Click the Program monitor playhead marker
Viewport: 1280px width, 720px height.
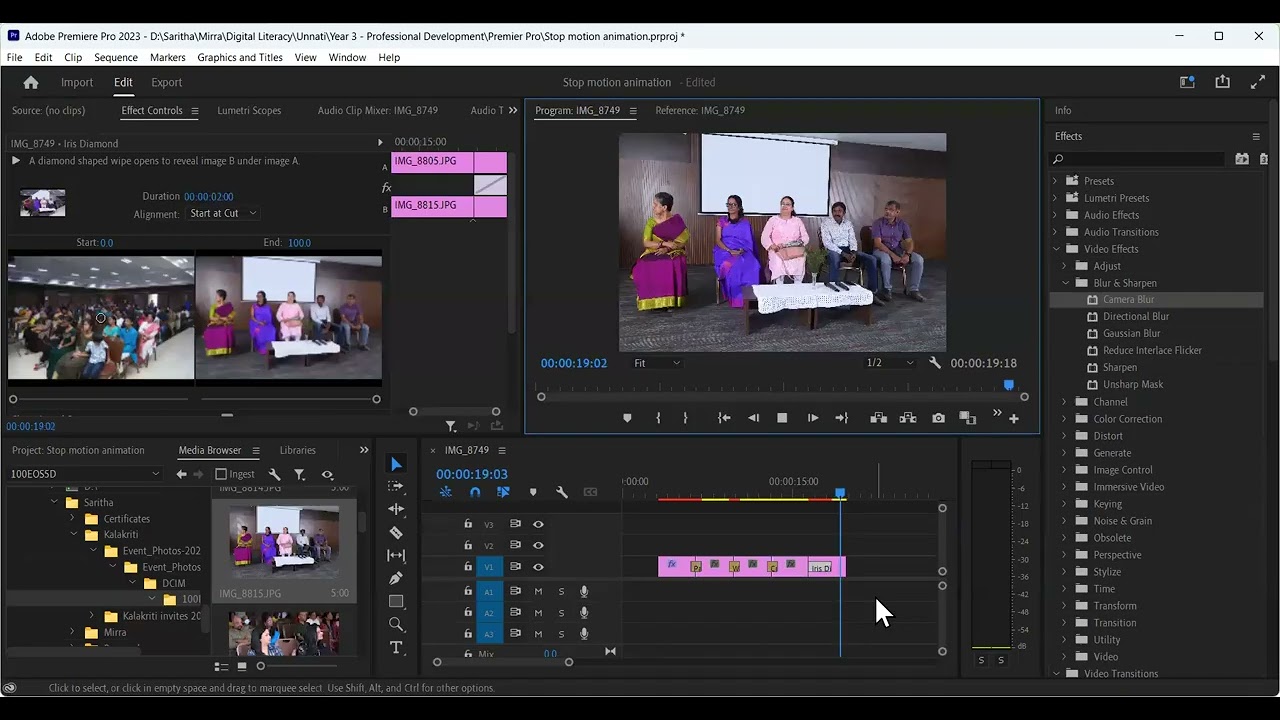tap(1009, 385)
